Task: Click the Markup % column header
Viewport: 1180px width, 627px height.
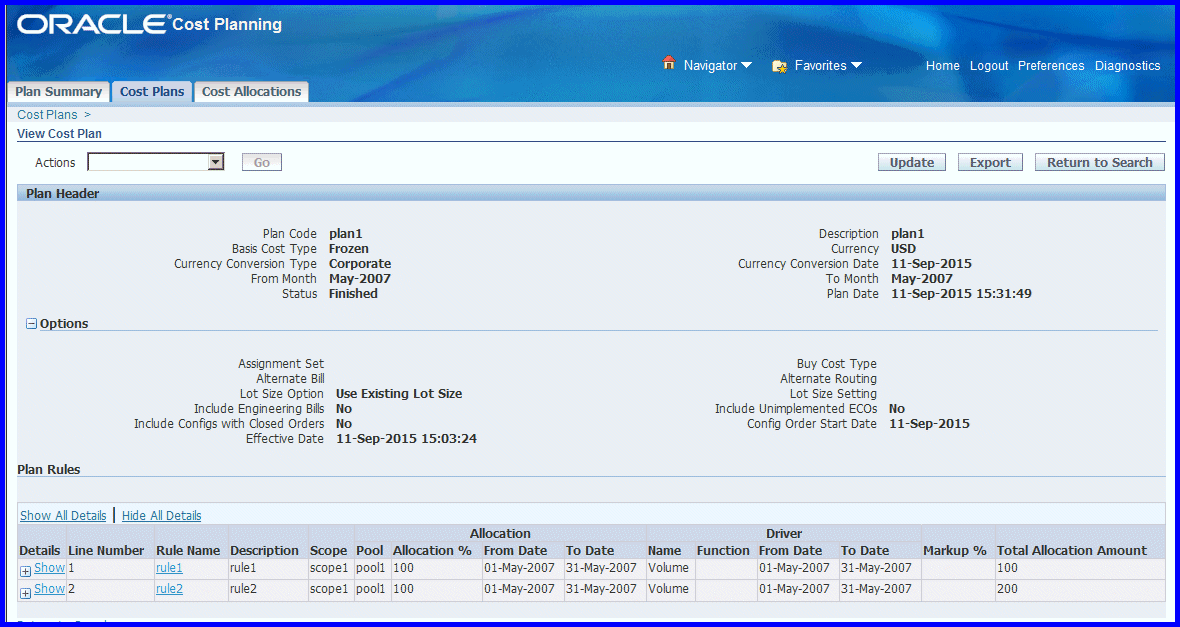Action: (x=954, y=550)
